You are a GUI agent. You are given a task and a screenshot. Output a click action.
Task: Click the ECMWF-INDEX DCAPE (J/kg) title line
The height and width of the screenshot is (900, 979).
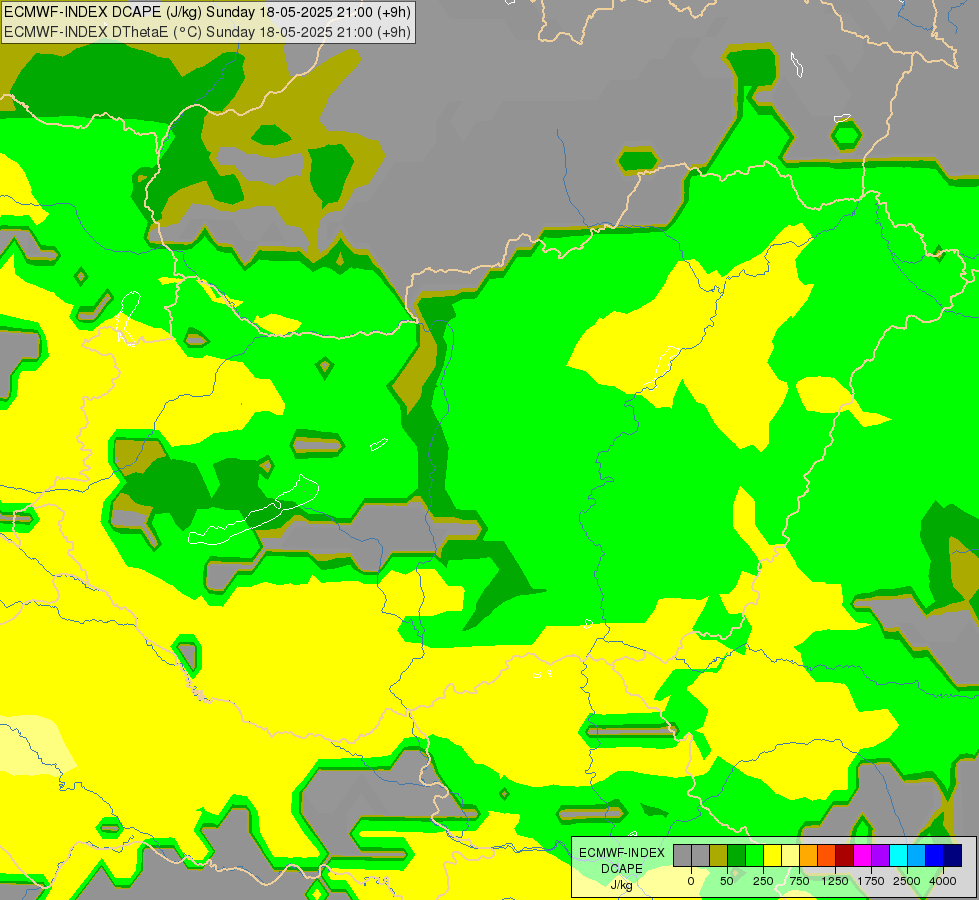pyautogui.click(x=207, y=12)
